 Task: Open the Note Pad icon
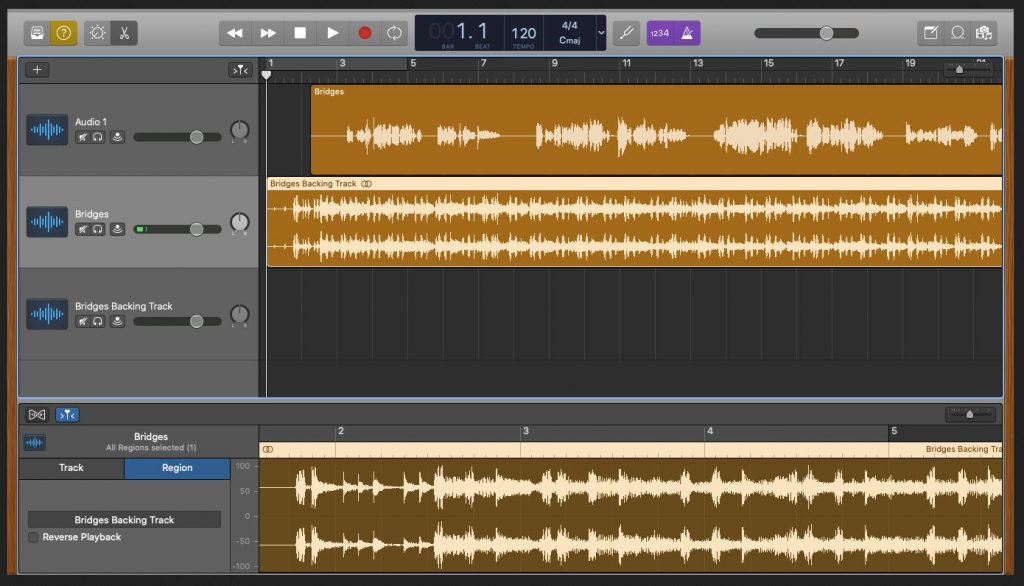pyautogui.click(x=933, y=32)
